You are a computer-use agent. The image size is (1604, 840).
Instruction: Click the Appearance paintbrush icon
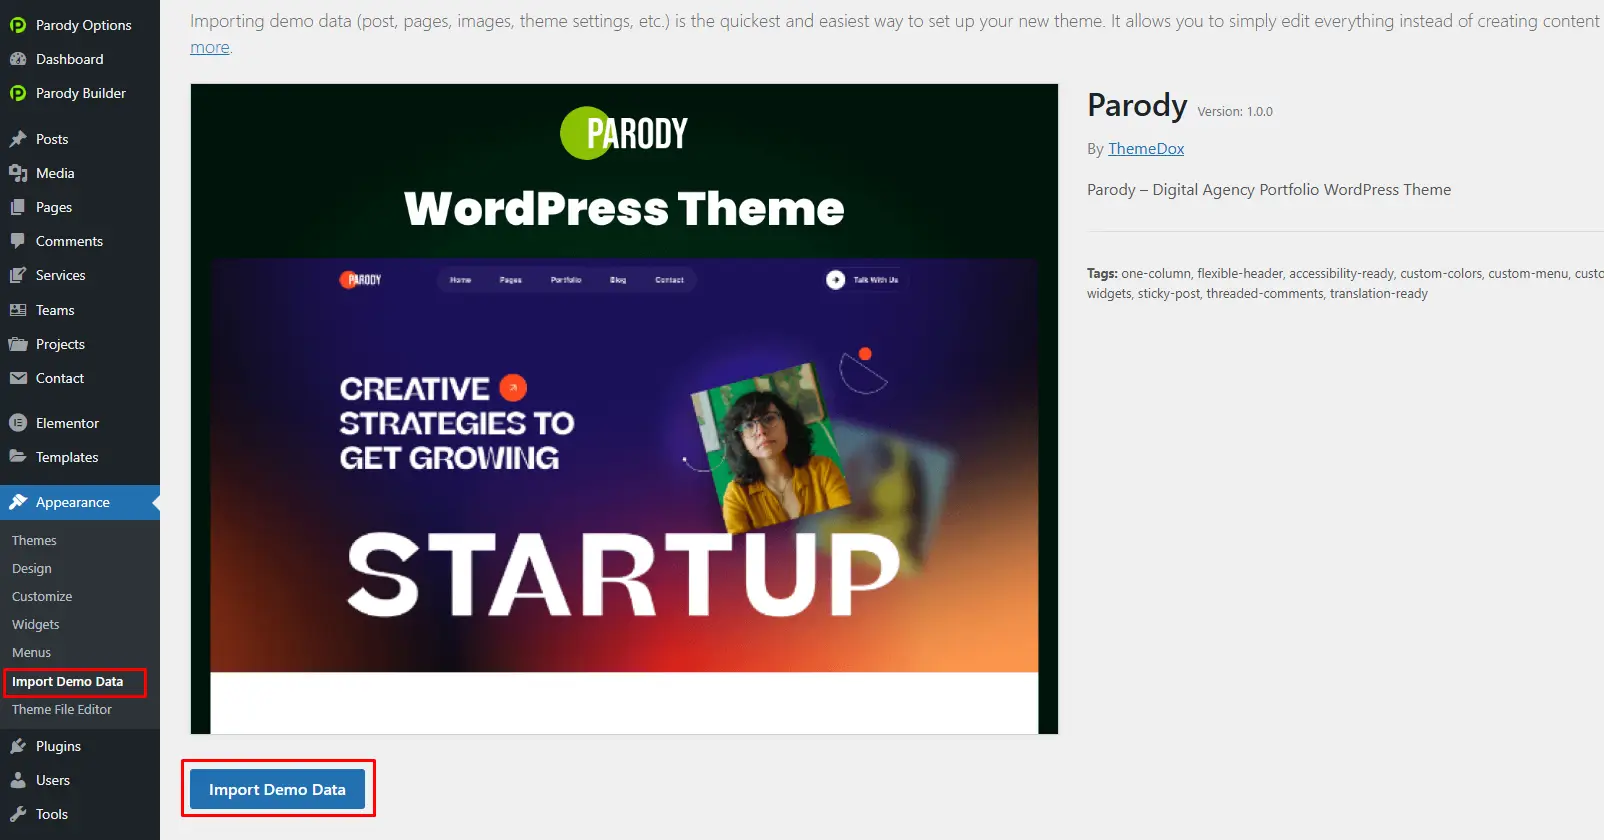(x=18, y=502)
